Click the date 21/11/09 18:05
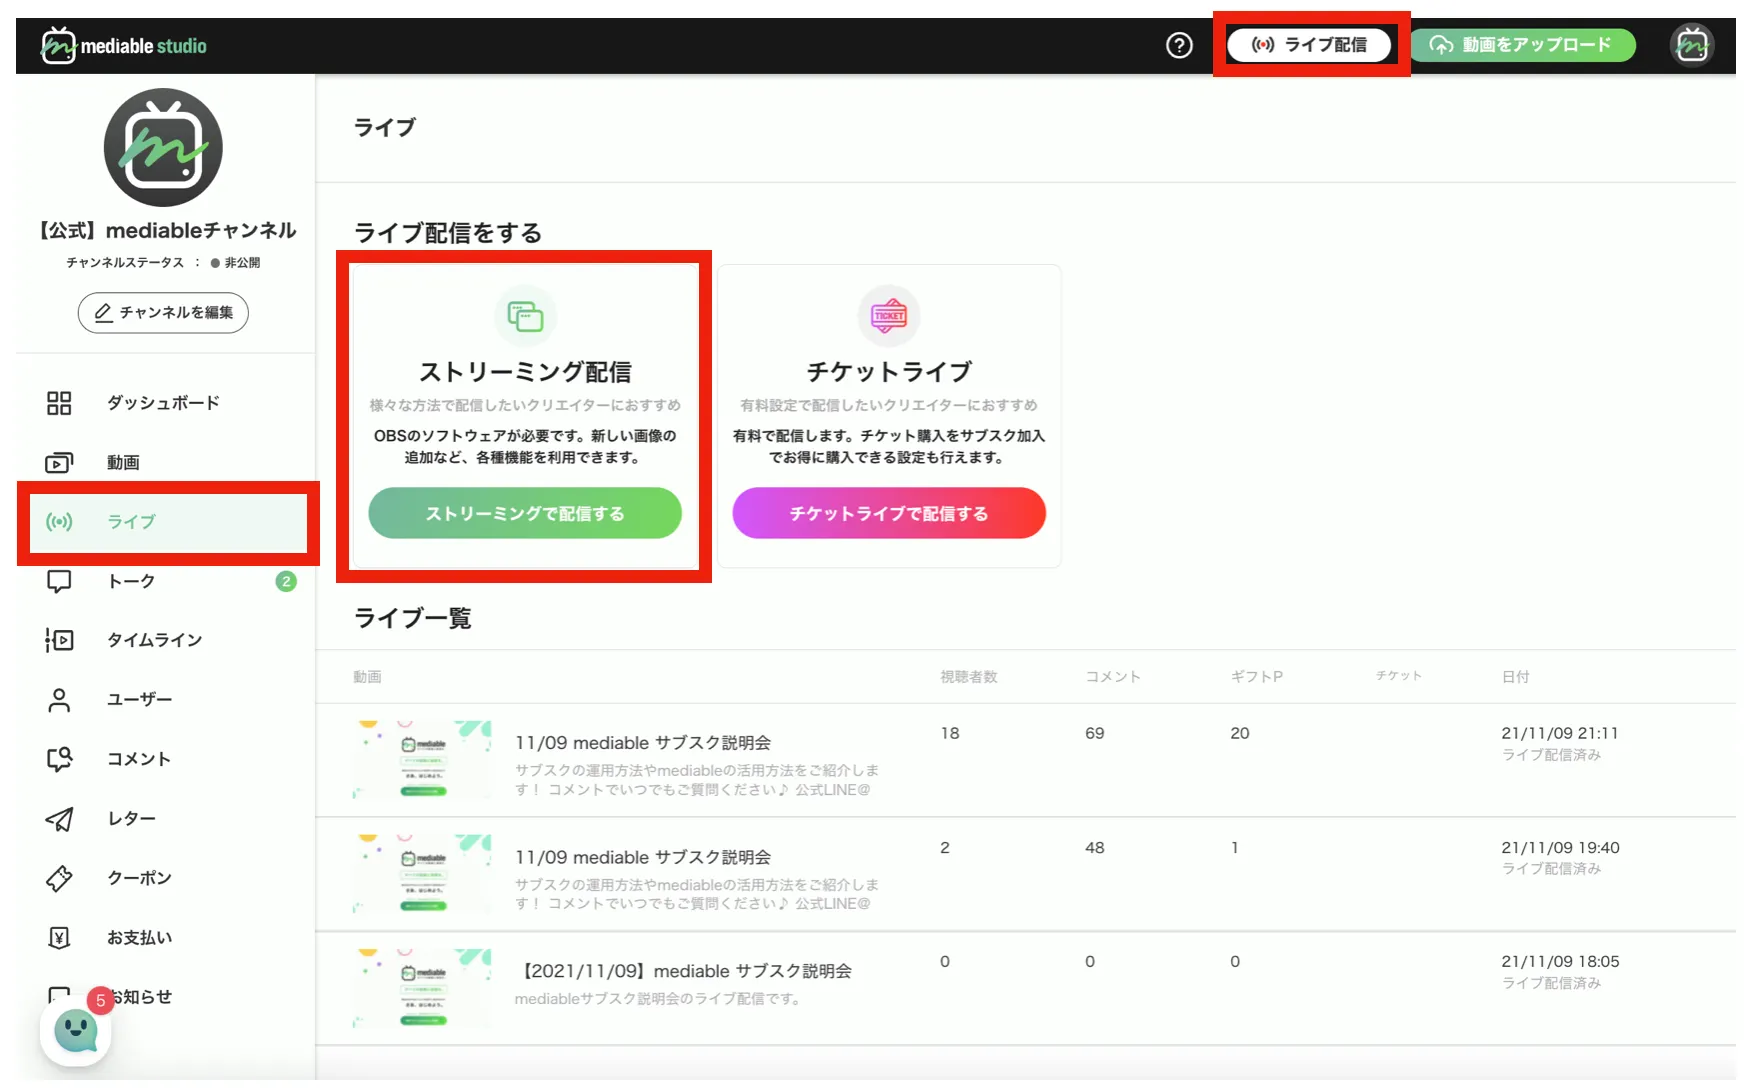1744x1088 pixels. tap(1560, 961)
